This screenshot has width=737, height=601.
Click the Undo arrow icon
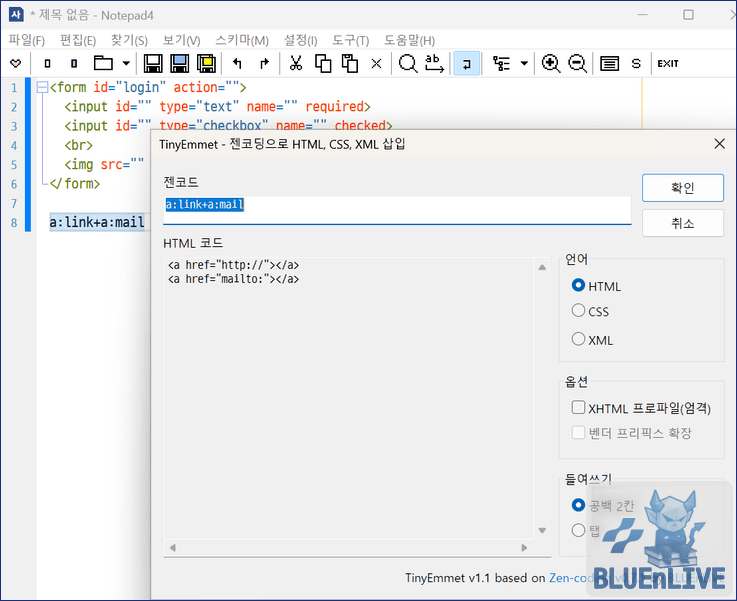point(237,63)
